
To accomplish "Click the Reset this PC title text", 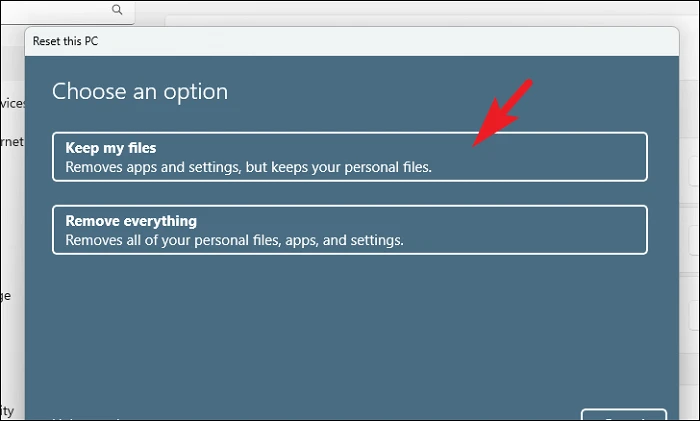I will pos(65,41).
